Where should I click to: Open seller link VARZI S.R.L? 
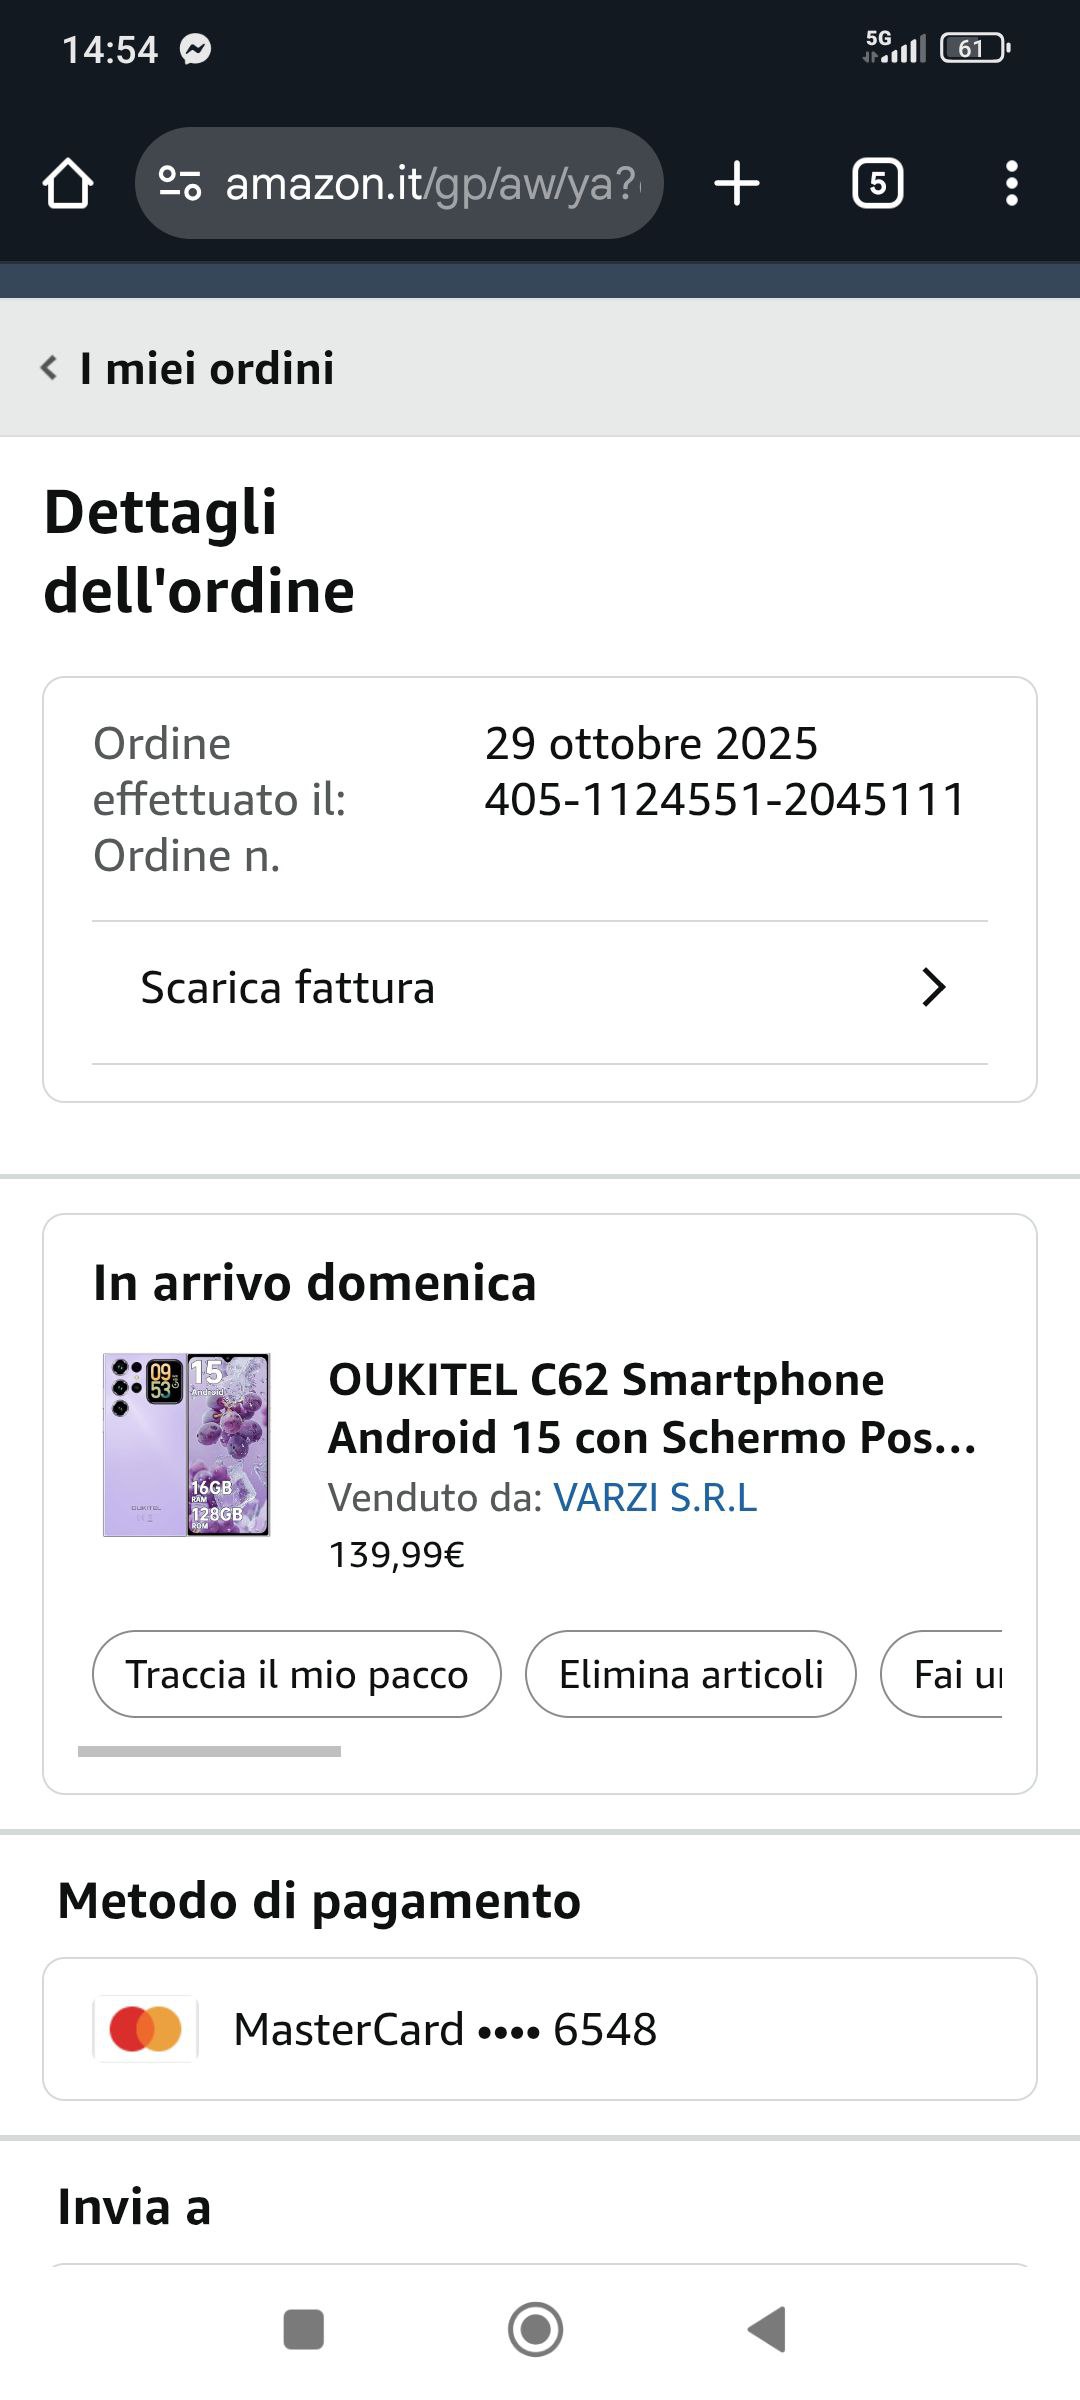[655, 1497]
